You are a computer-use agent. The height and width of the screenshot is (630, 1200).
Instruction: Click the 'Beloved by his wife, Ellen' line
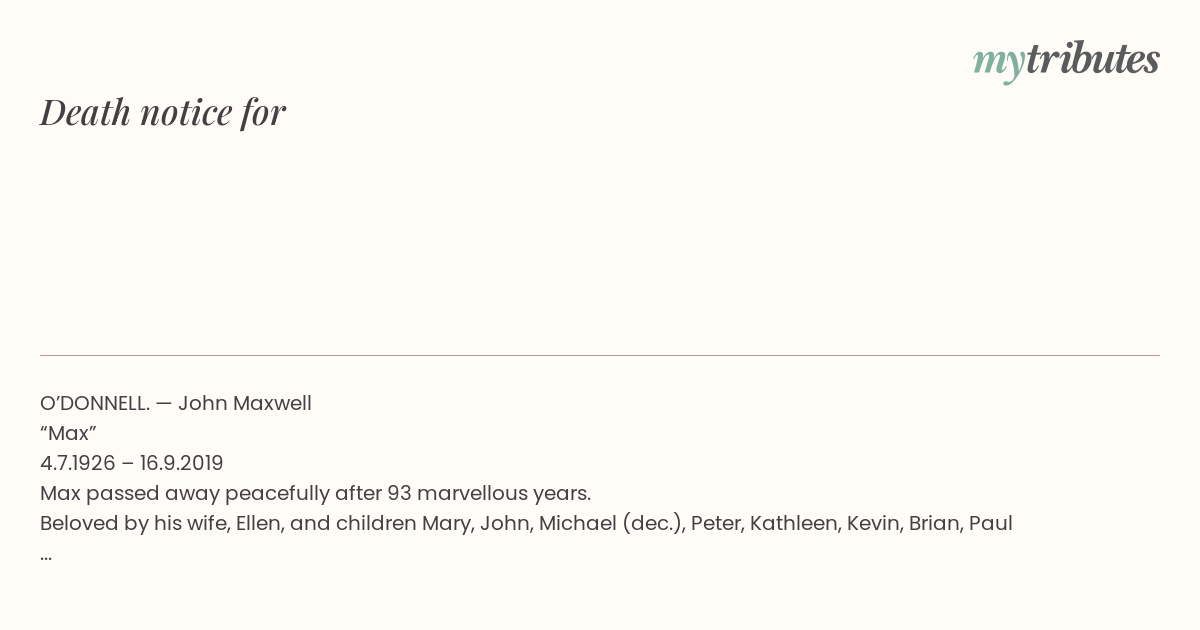click(526, 523)
